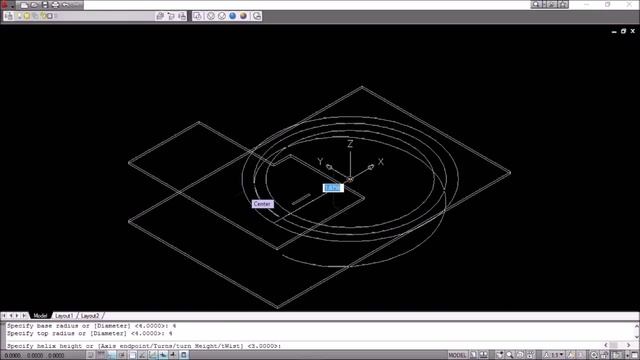Open the Visual Styles Manager icon
Viewport: 640px width, 360px height.
tap(257, 16)
